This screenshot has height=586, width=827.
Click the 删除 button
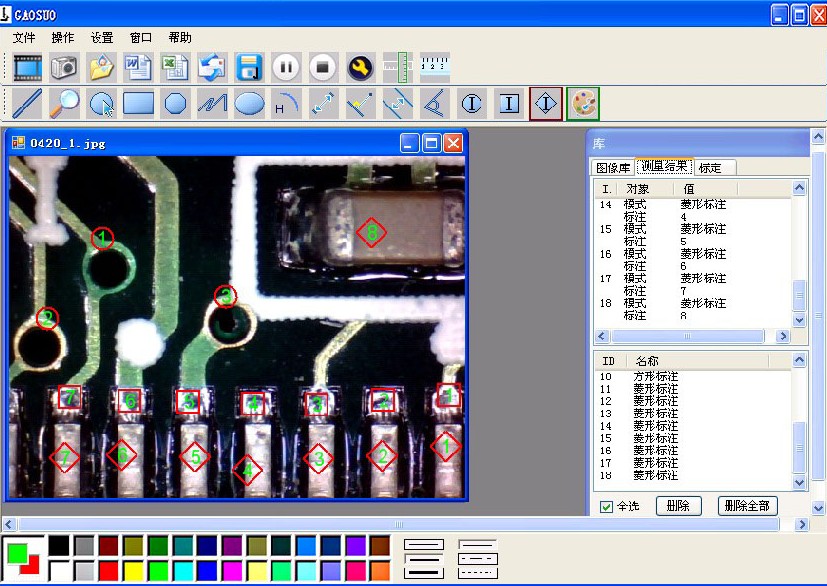[678, 506]
